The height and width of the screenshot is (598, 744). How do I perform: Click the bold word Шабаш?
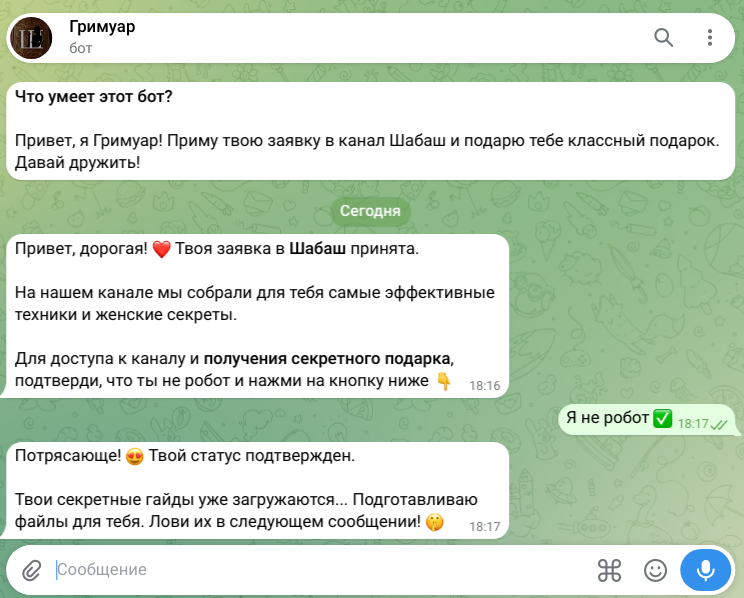pyautogui.click(x=317, y=249)
